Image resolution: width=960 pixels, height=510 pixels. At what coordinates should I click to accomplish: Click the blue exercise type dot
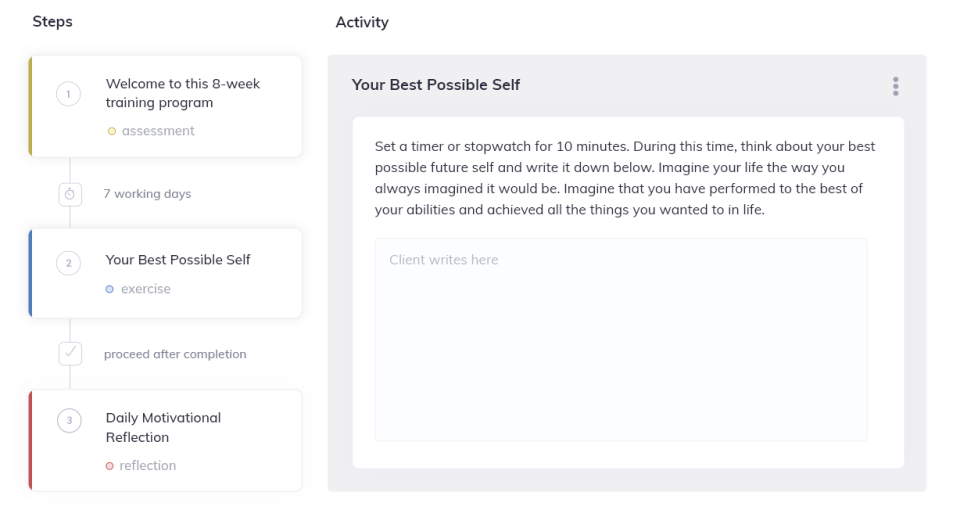111,289
